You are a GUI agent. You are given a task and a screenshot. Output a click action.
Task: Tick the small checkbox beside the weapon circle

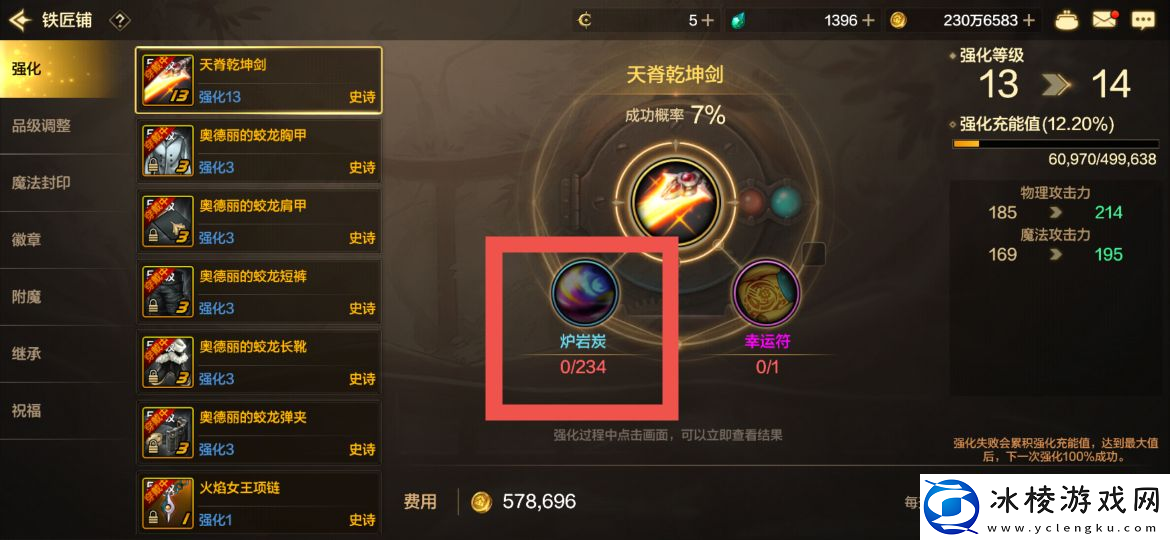click(814, 254)
